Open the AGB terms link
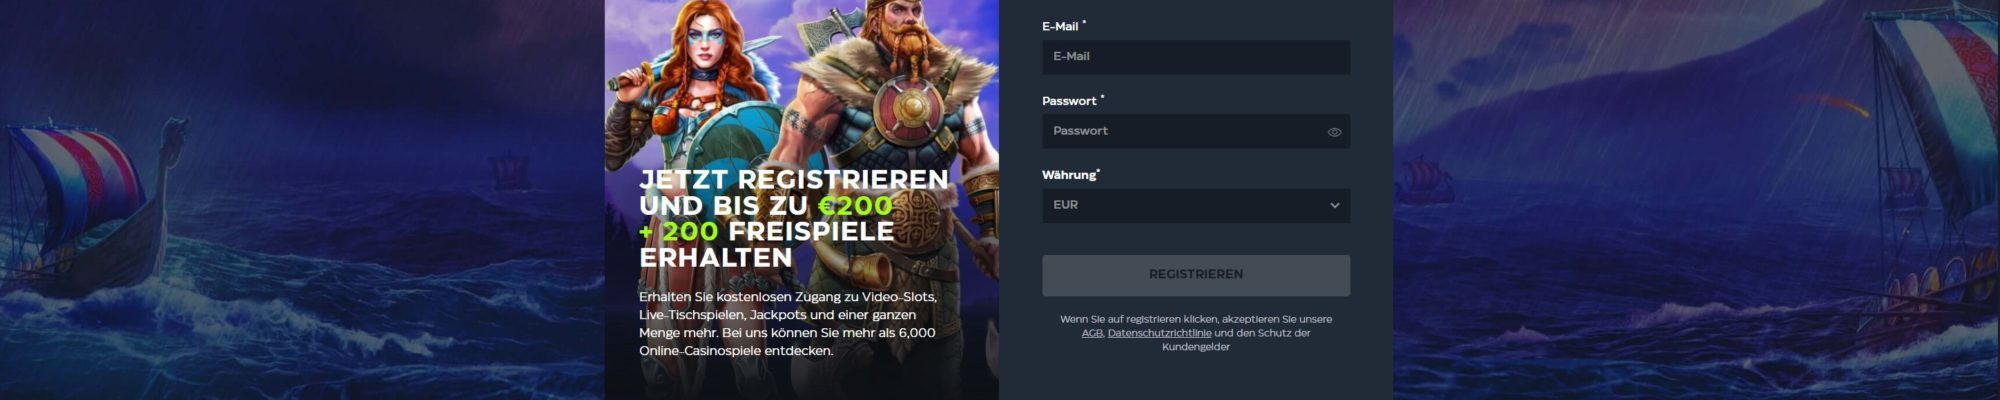Viewport: 2000px width, 400px height. click(1092, 333)
